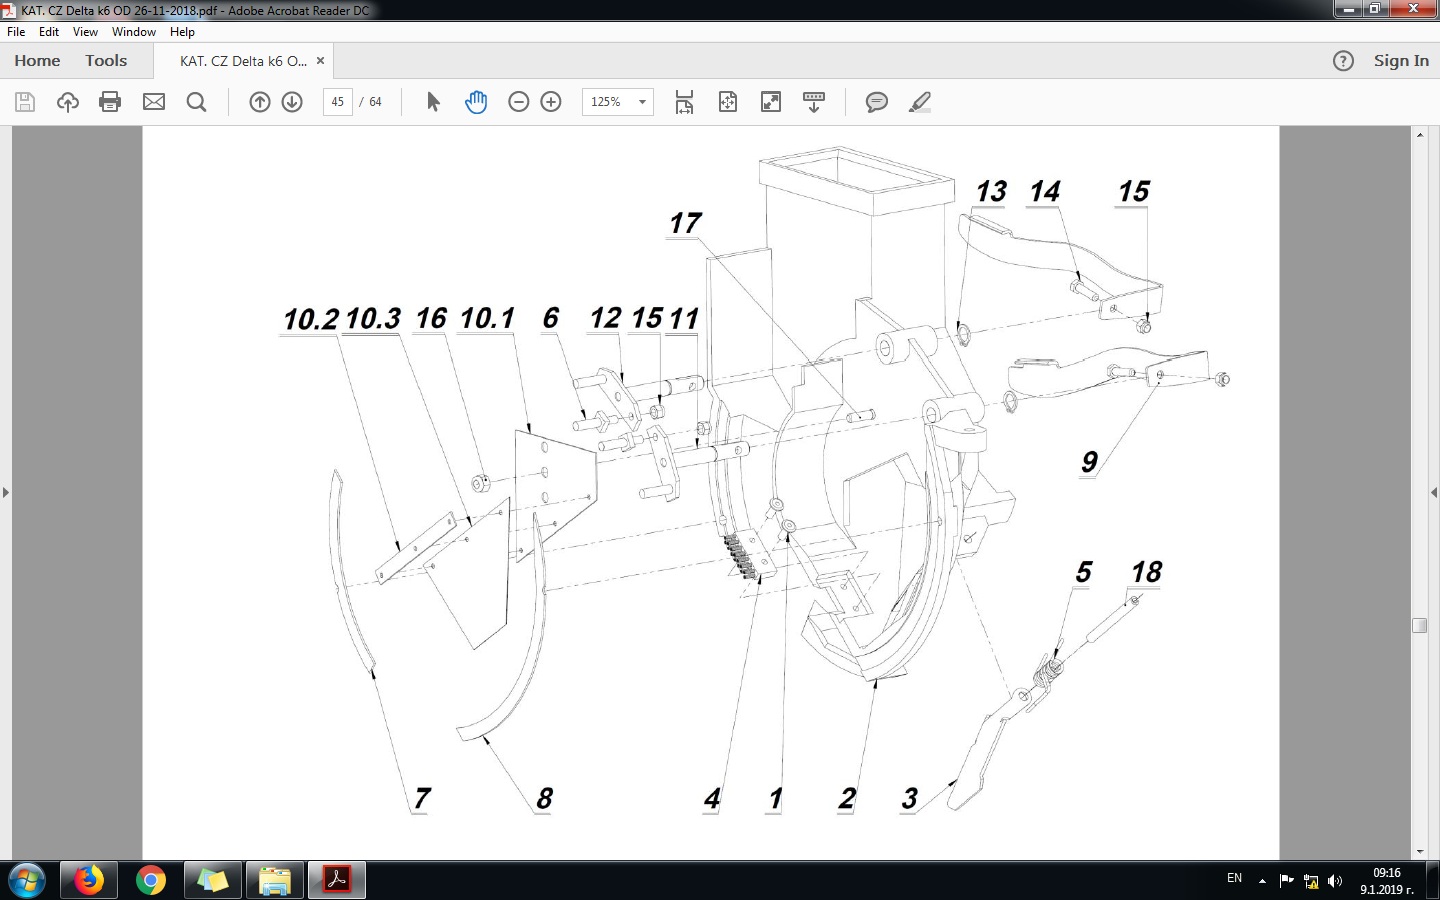Screen dimensions: 1440x900
Task: Activate the Selection arrow tool
Action: 433,102
